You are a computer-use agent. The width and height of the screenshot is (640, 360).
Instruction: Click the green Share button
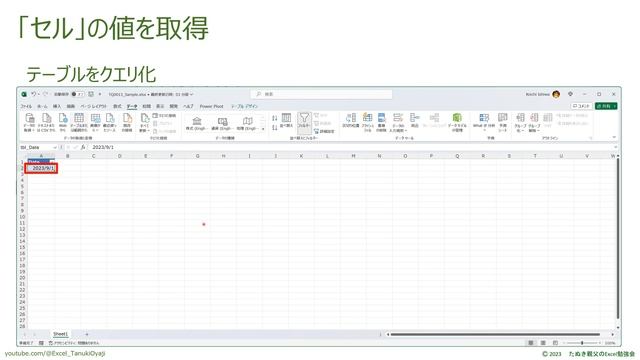click(606, 106)
